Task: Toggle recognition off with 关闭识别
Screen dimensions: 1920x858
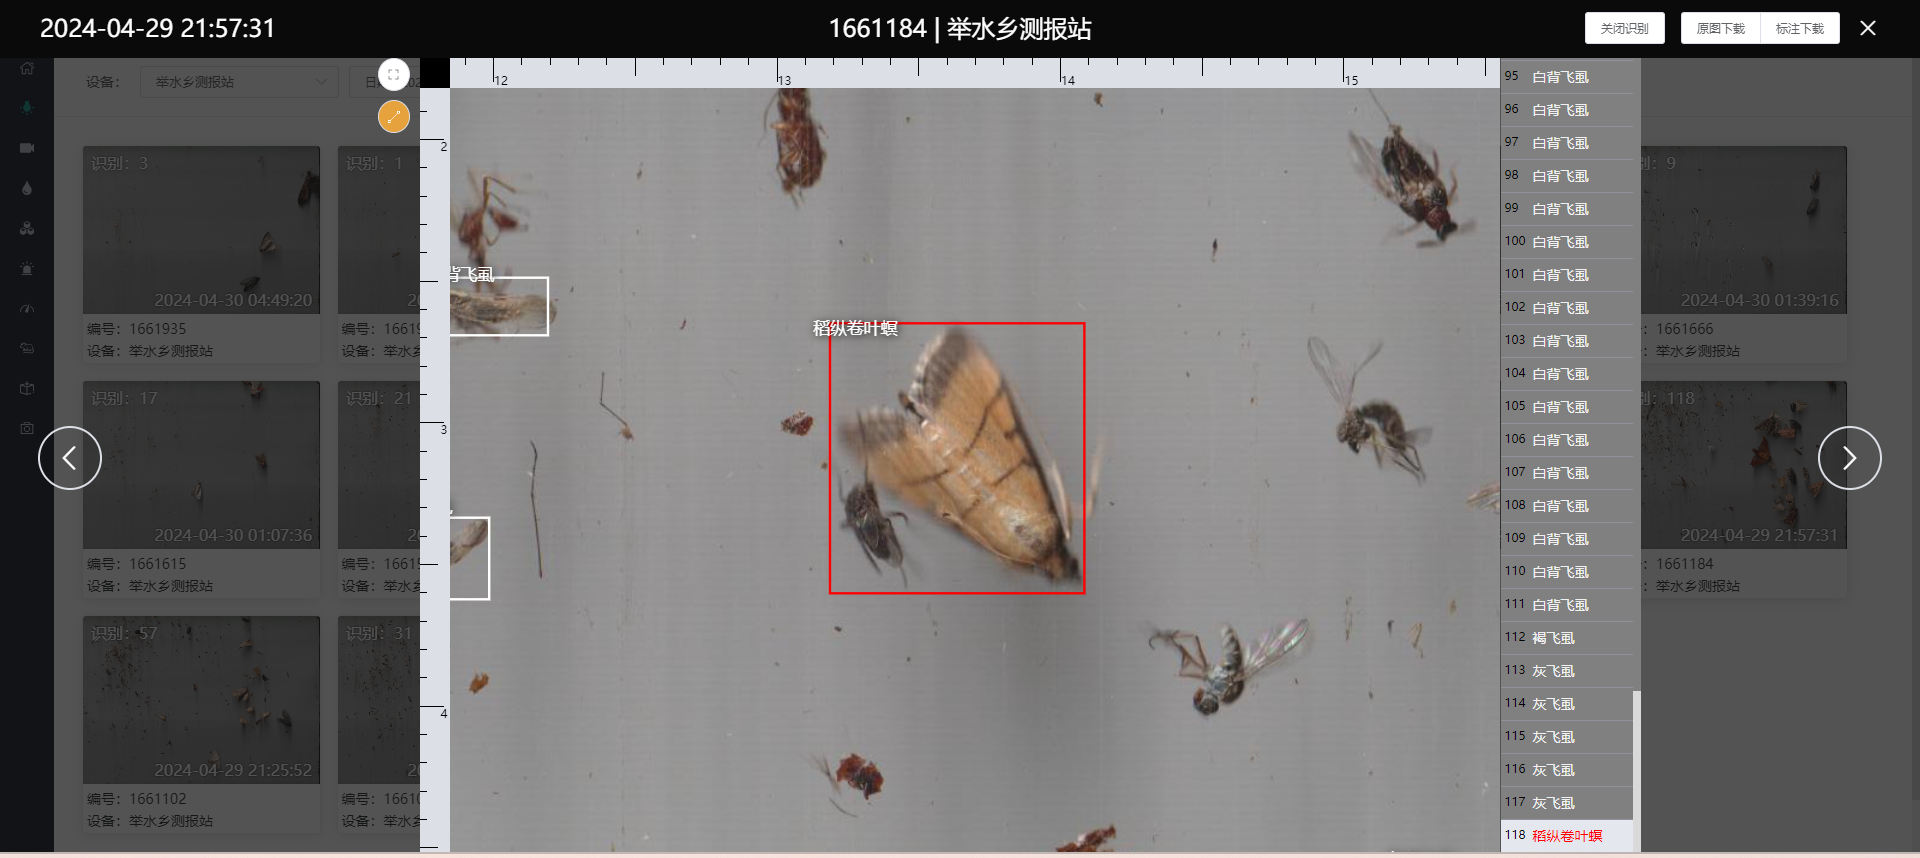Action: pyautogui.click(x=1624, y=28)
